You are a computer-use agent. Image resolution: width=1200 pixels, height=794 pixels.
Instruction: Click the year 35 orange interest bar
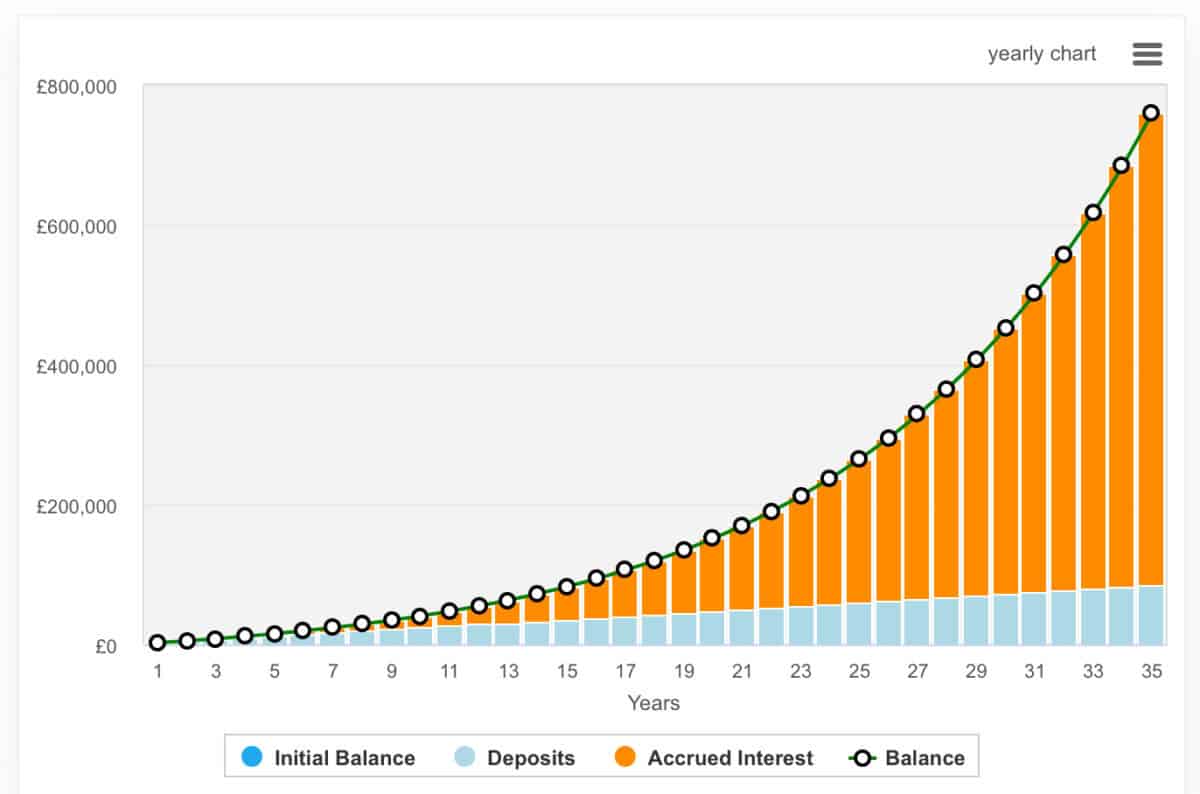(x=1151, y=350)
